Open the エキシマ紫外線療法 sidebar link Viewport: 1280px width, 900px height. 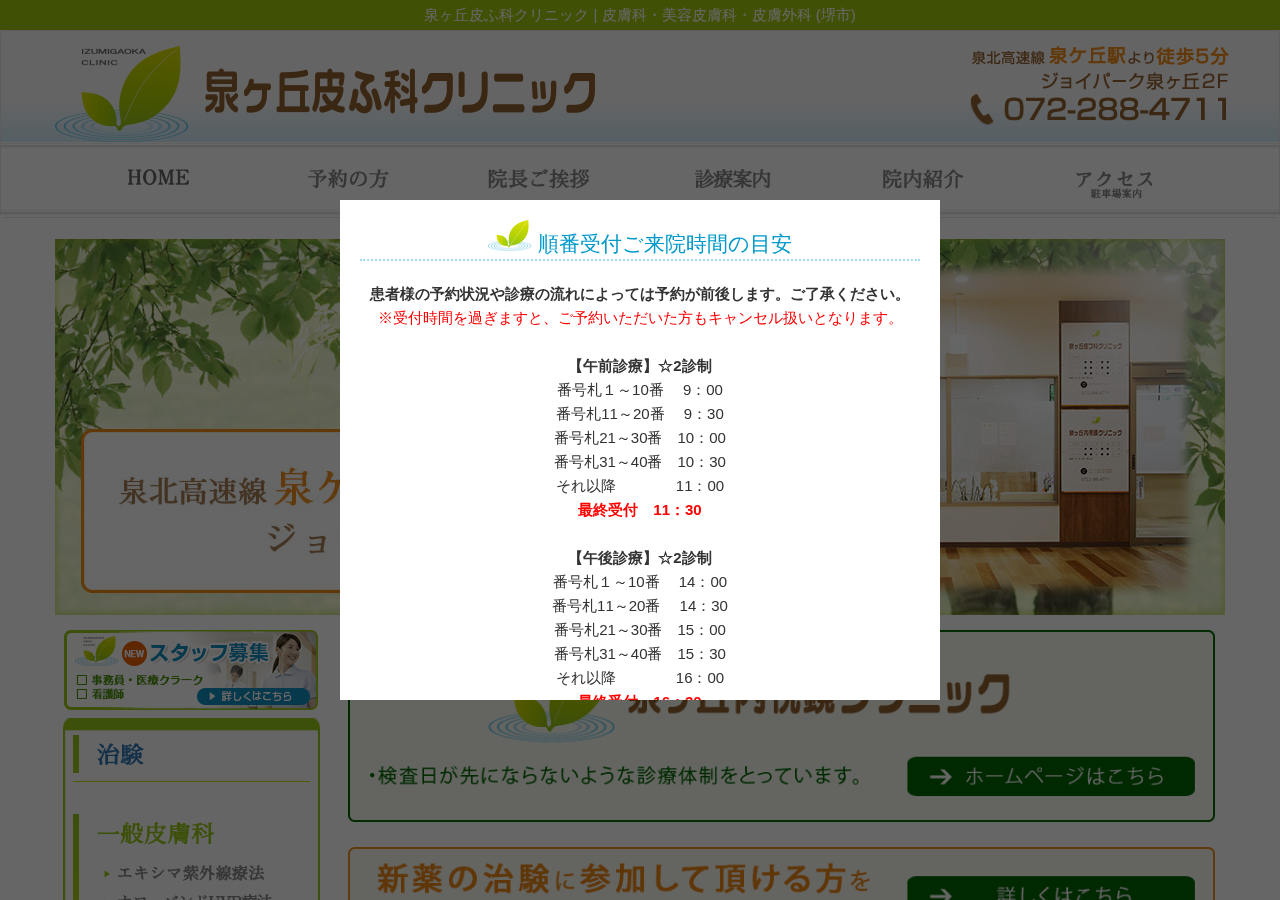tap(190, 873)
